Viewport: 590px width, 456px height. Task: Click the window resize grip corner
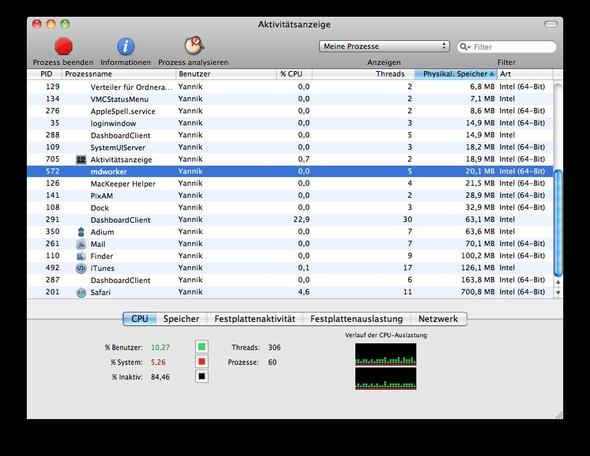[559, 415]
